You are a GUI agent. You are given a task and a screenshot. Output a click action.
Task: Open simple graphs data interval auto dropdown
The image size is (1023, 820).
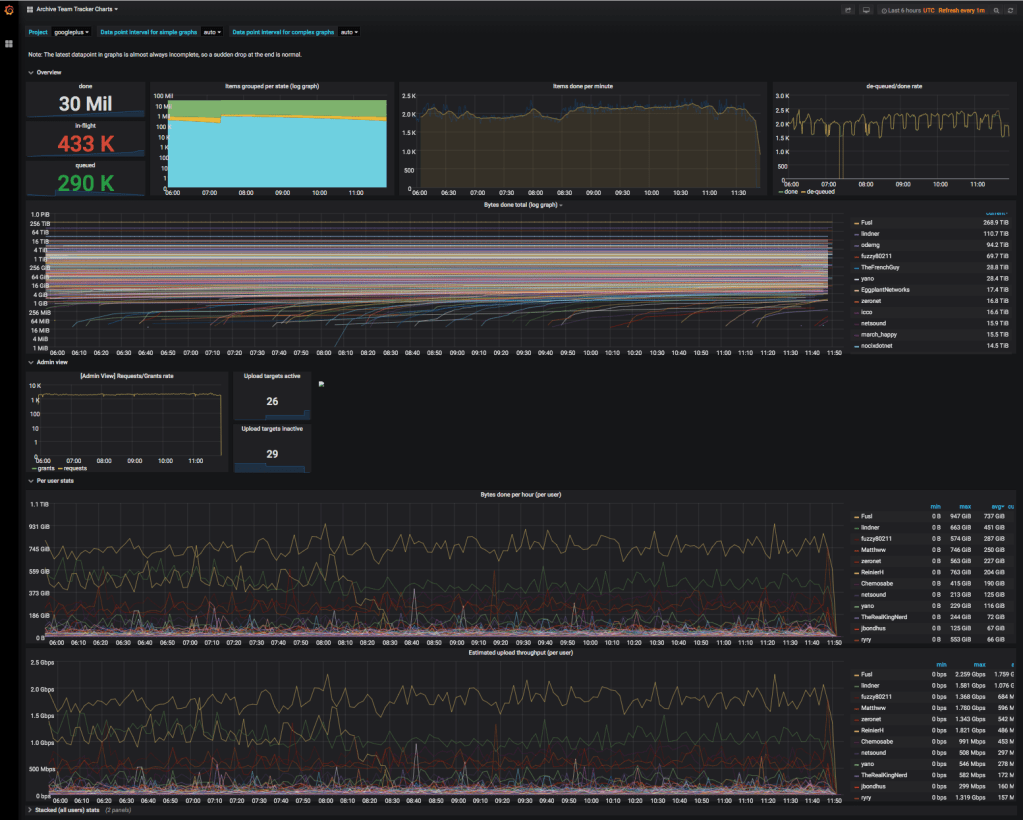[211, 32]
